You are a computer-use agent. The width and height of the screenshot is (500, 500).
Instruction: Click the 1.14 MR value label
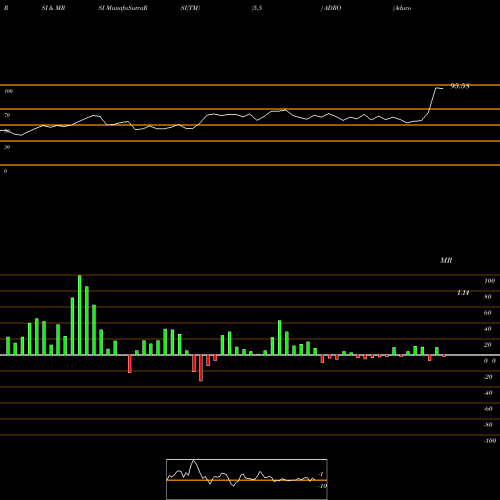[x=463, y=293]
